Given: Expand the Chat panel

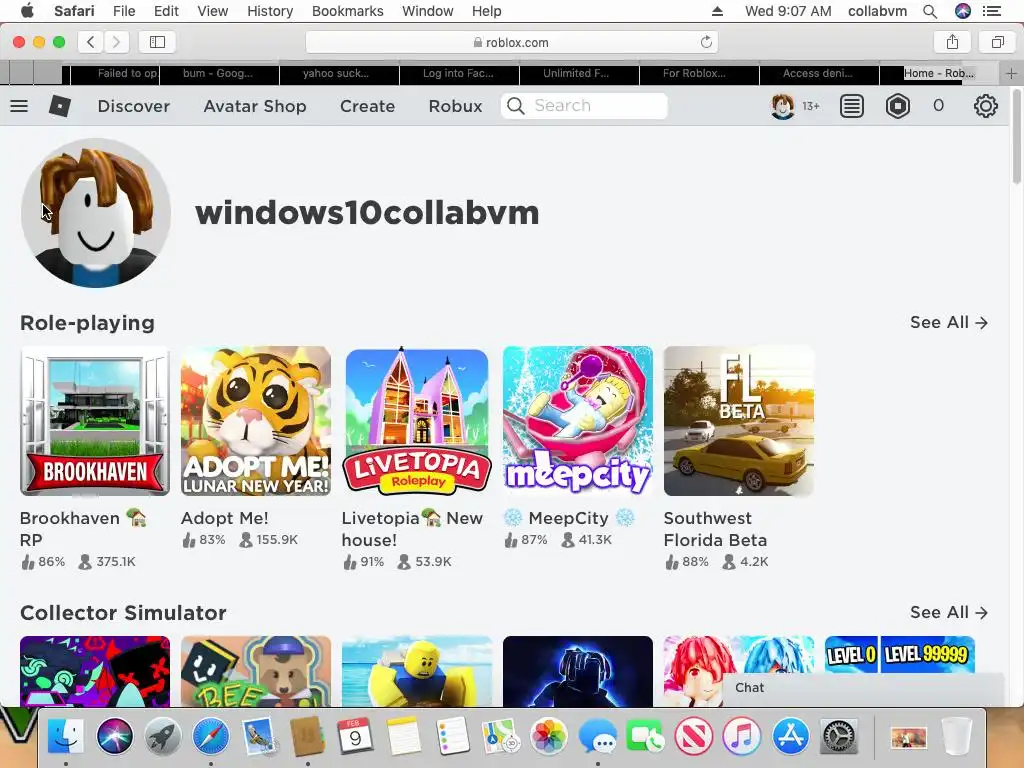Looking at the screenshot, I should (x=863, y=688).
